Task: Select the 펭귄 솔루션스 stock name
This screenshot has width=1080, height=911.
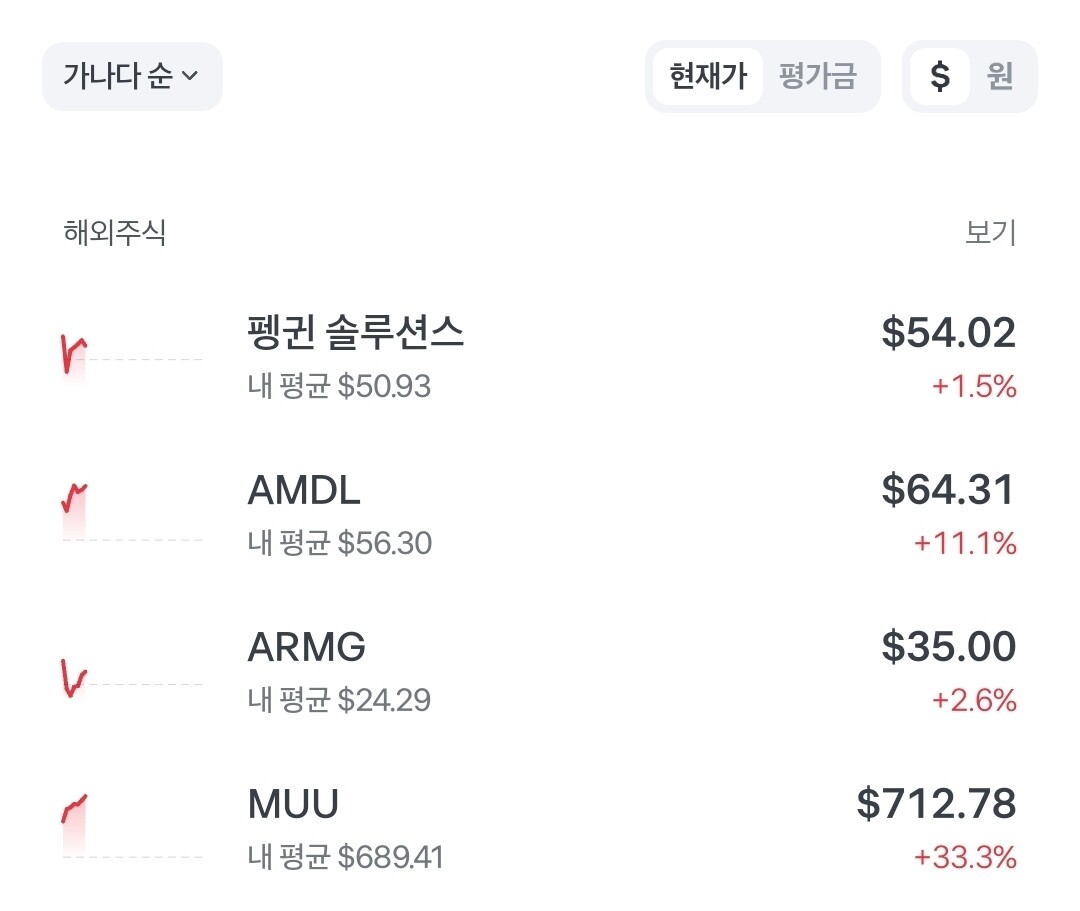Action: 355,333
